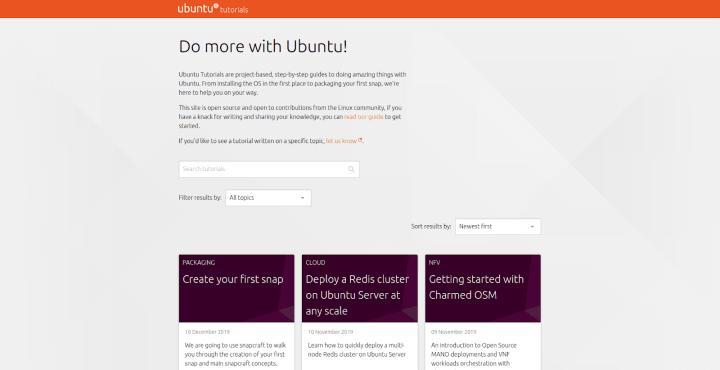Open the 'Create your first snap' tutorial
The width and height of the screenshot is (720, 370).
233,279
